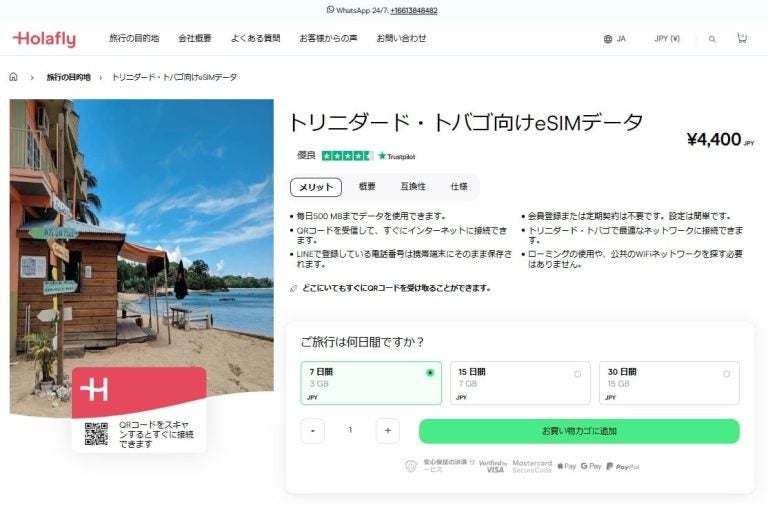The height and width of the screenshot is (505, 768).
Task: Click the 毎日500 MB bullet text
Action: click(371, 216)
